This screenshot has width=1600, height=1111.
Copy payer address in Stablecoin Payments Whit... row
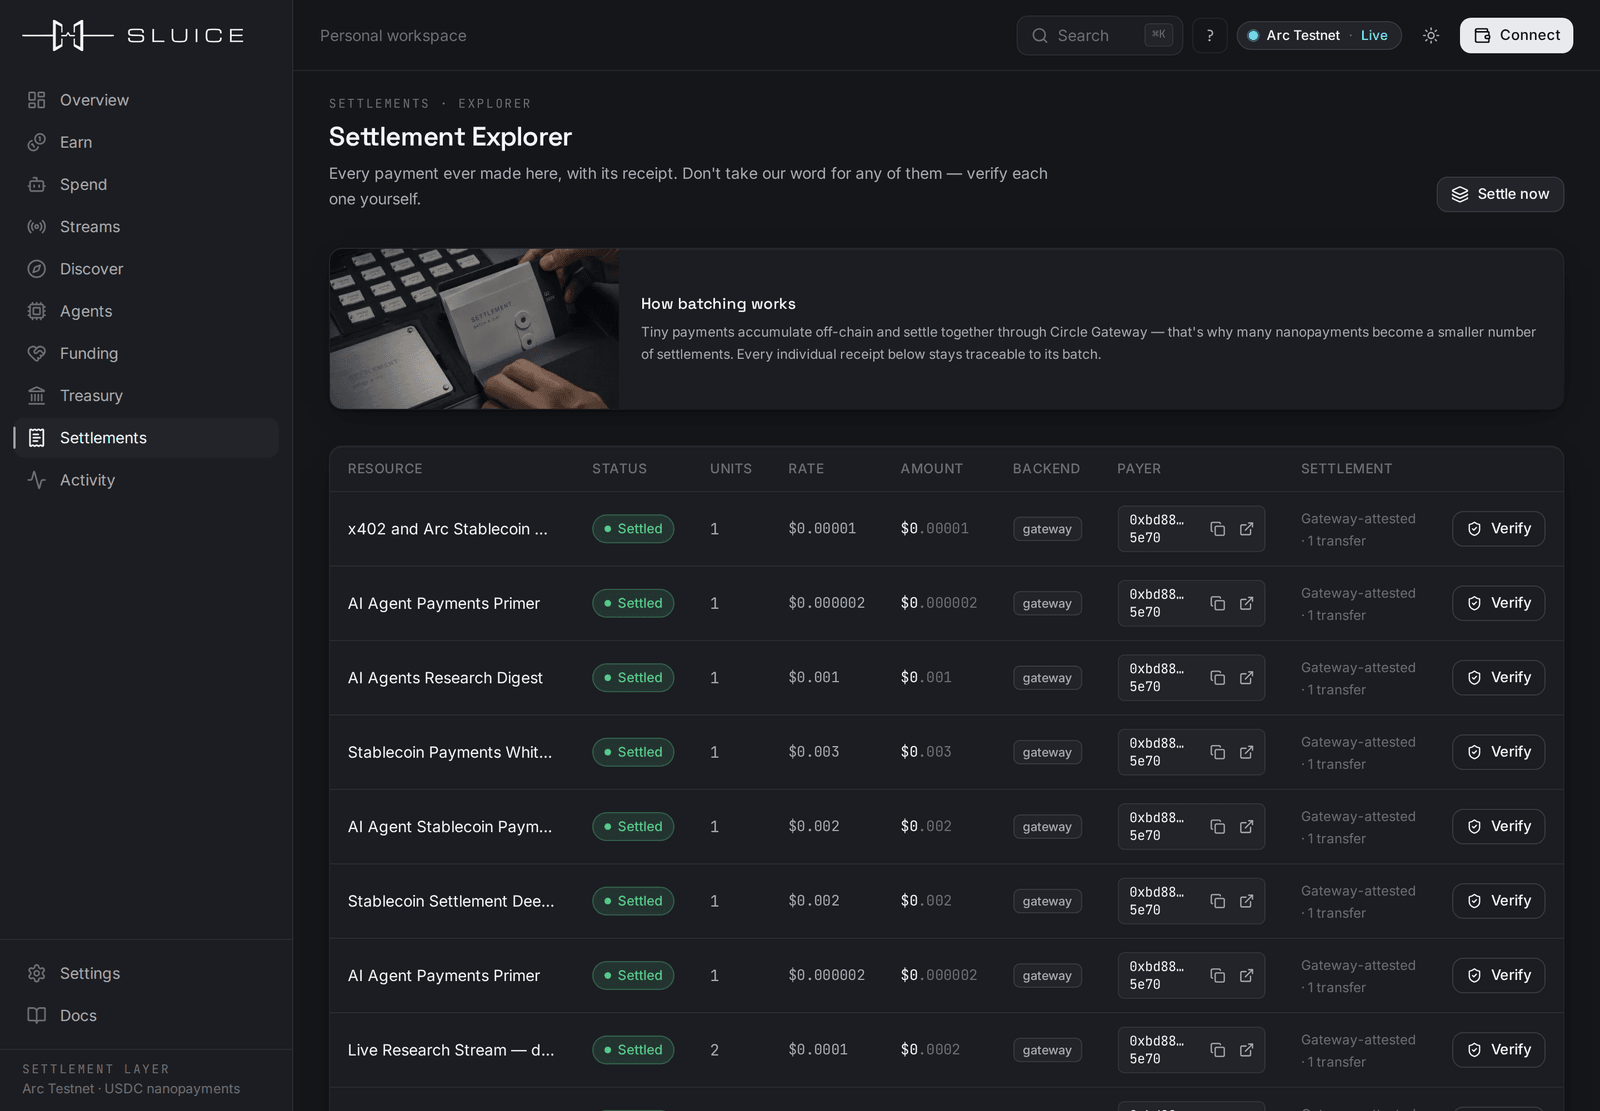1217,752
